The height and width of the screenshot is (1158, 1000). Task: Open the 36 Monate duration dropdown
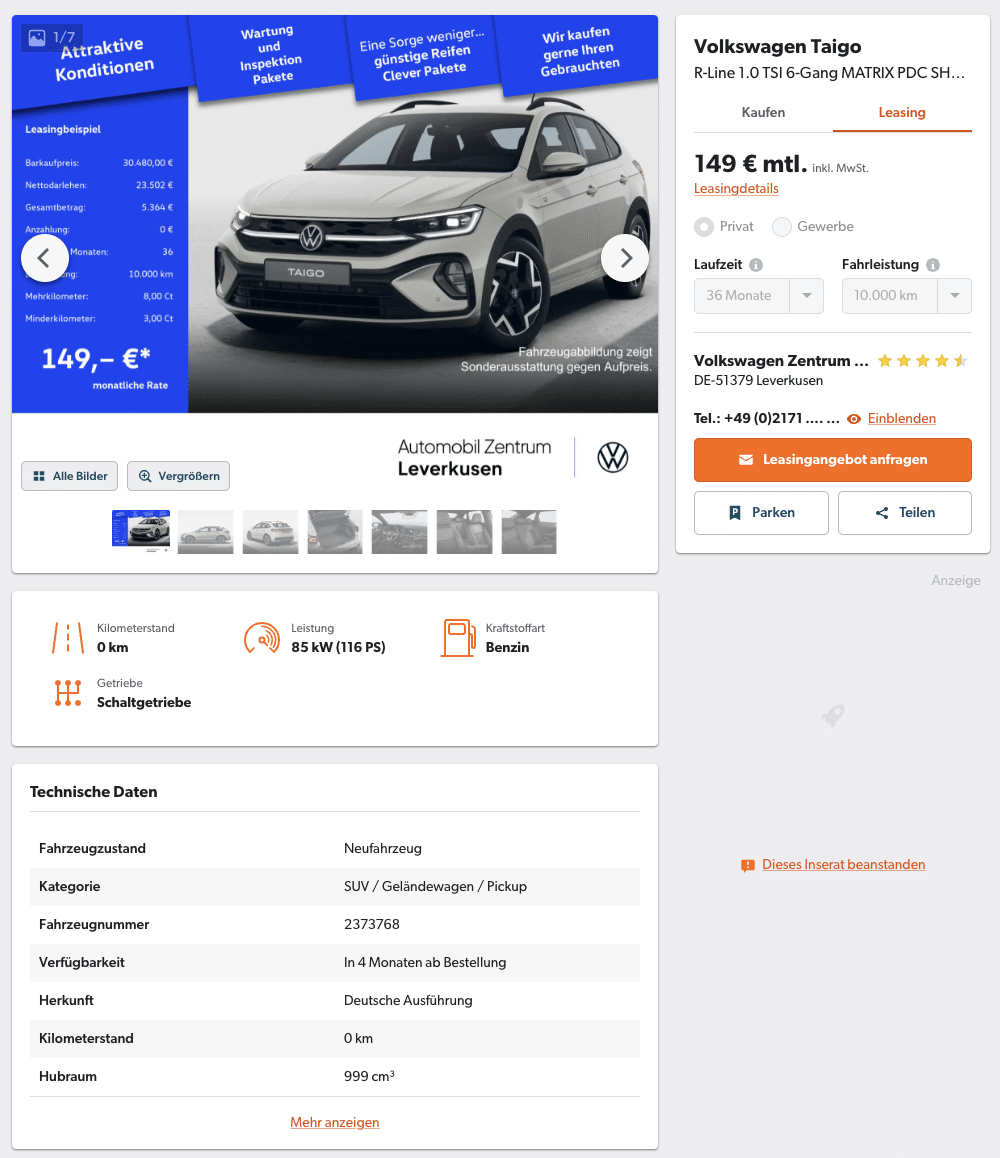pyautogui.click(x=758, y=296)
